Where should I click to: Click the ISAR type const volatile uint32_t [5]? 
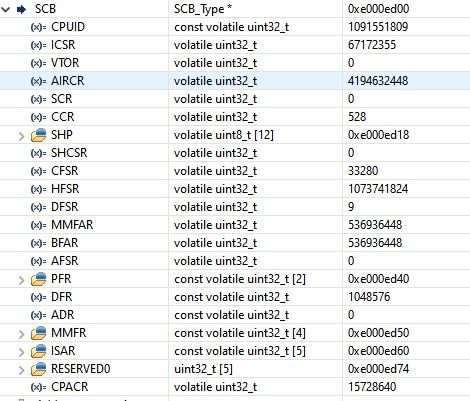(x=240, y=351)
